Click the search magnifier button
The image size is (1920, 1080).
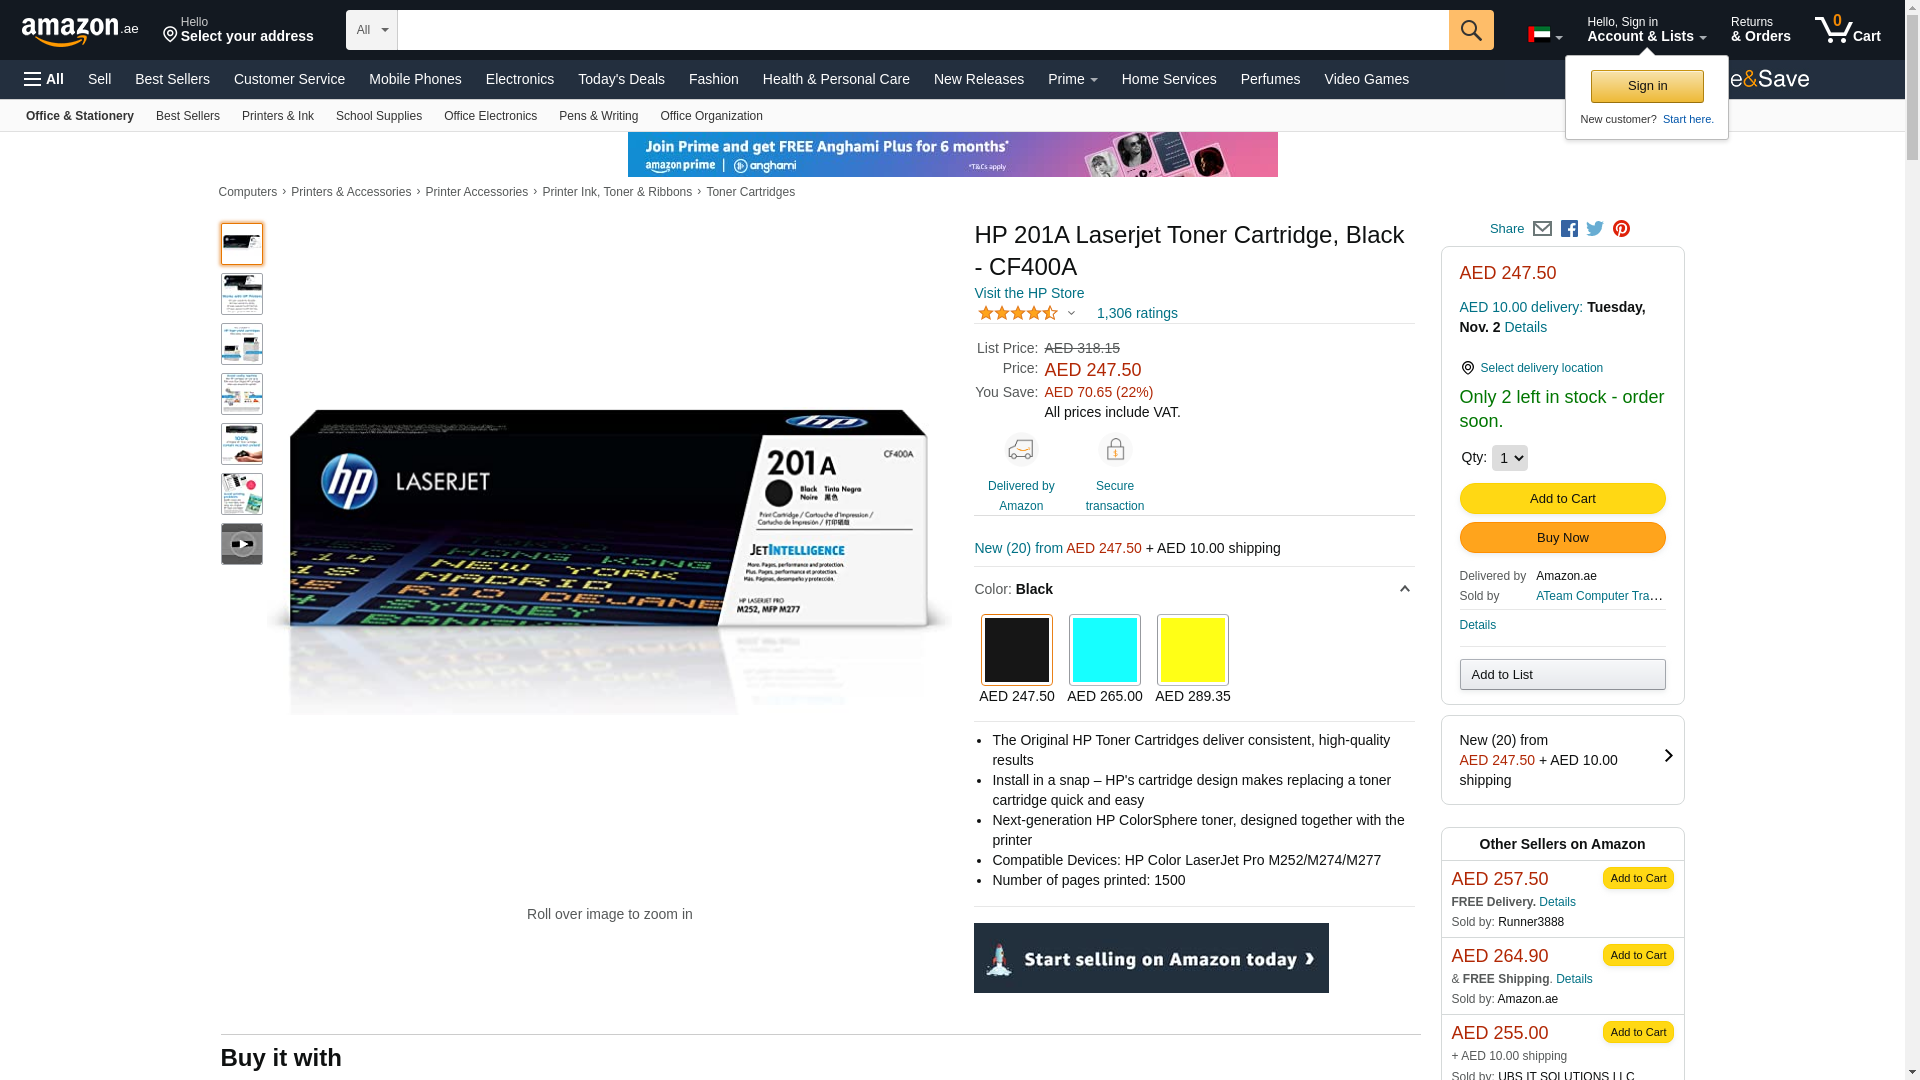(x=1470, y=30)
